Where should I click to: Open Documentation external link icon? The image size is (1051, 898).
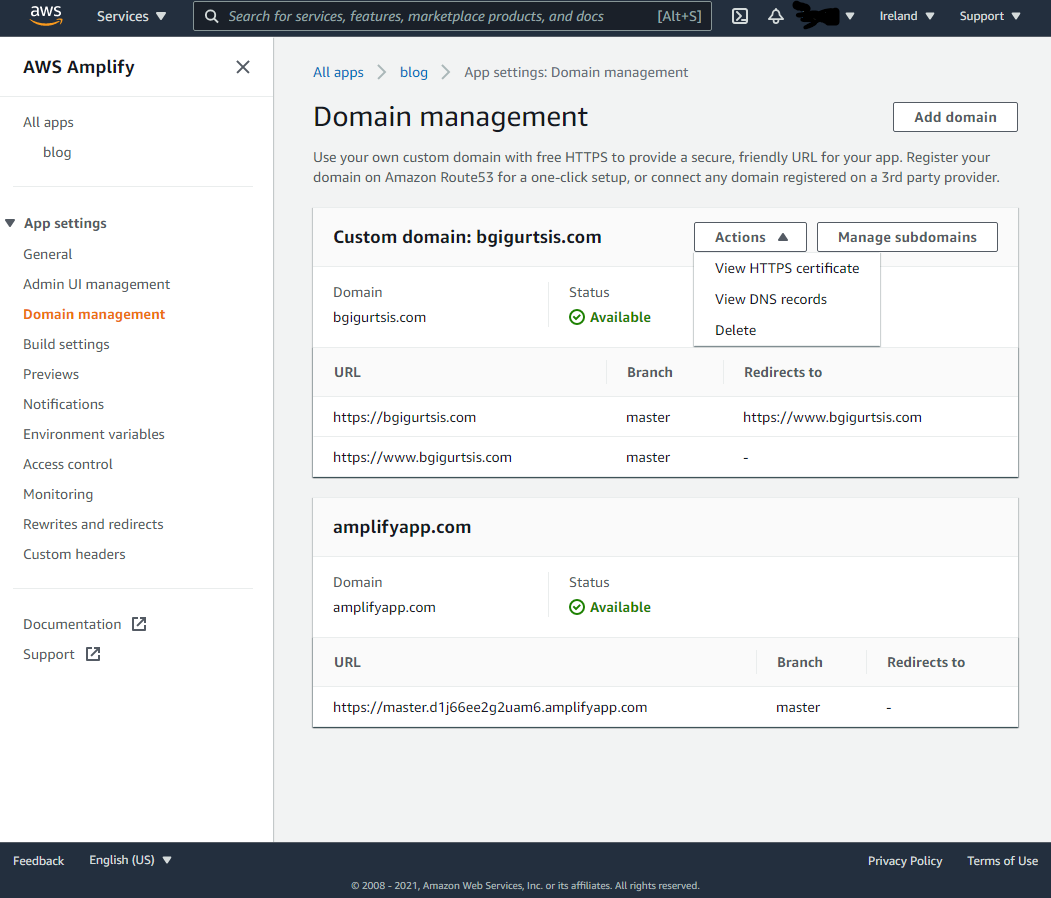tap(139, 624)
